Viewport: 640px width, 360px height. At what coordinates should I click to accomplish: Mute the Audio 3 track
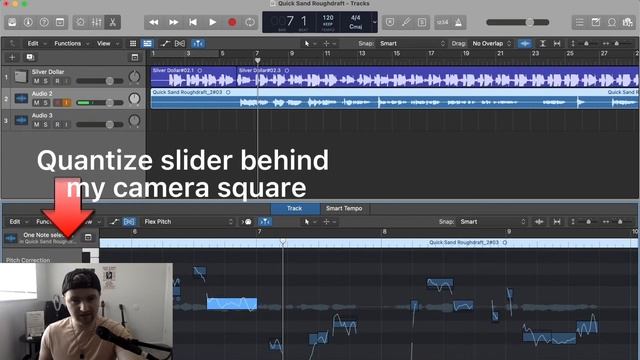tap(36, 124)
